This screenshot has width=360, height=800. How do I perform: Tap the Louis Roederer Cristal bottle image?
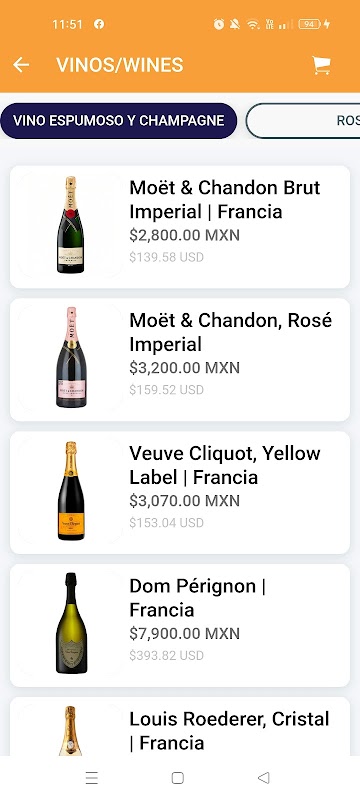pos(70,731)
